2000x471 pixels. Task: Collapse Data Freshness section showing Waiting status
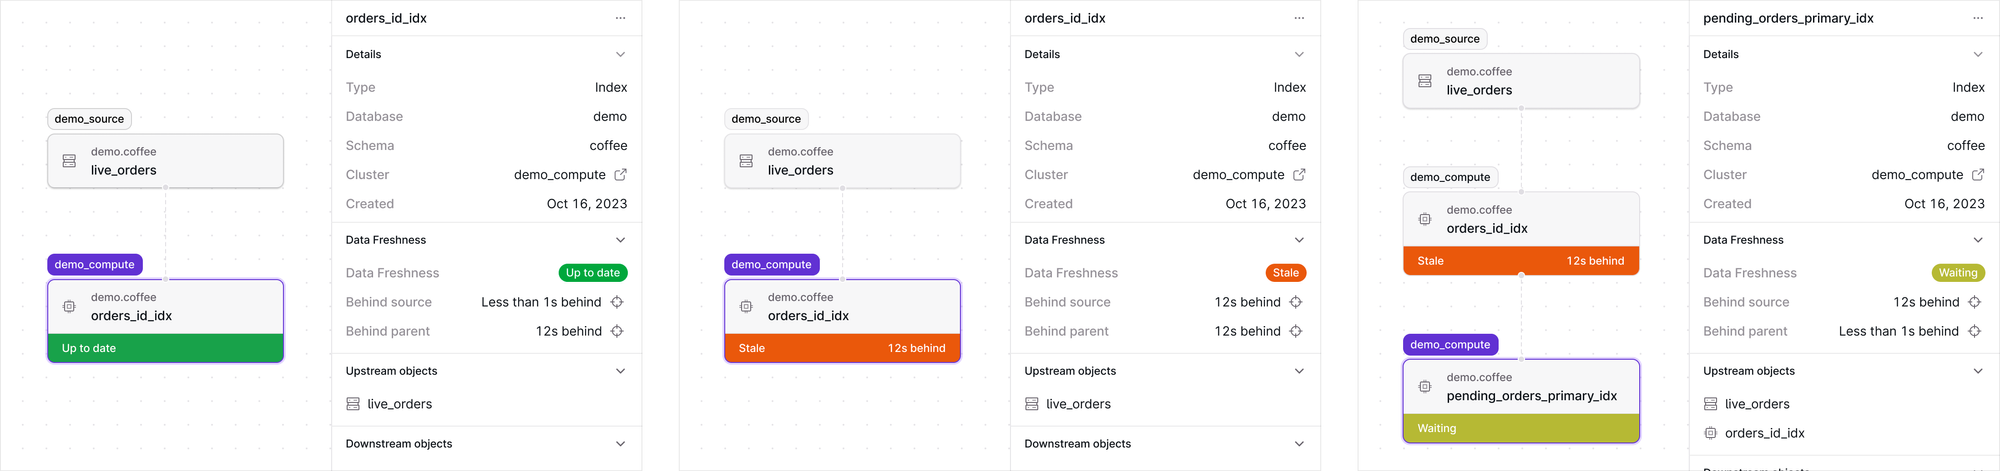1977,240
